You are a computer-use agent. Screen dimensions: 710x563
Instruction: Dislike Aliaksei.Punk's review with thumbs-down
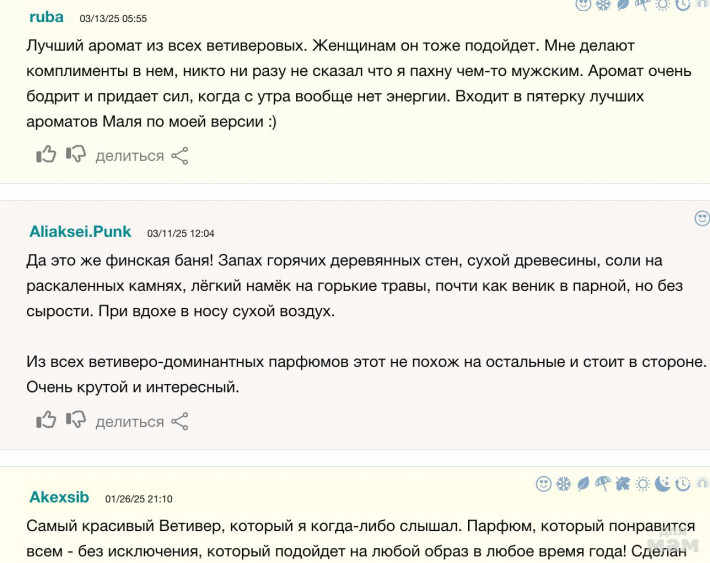[x=76, y=420]
